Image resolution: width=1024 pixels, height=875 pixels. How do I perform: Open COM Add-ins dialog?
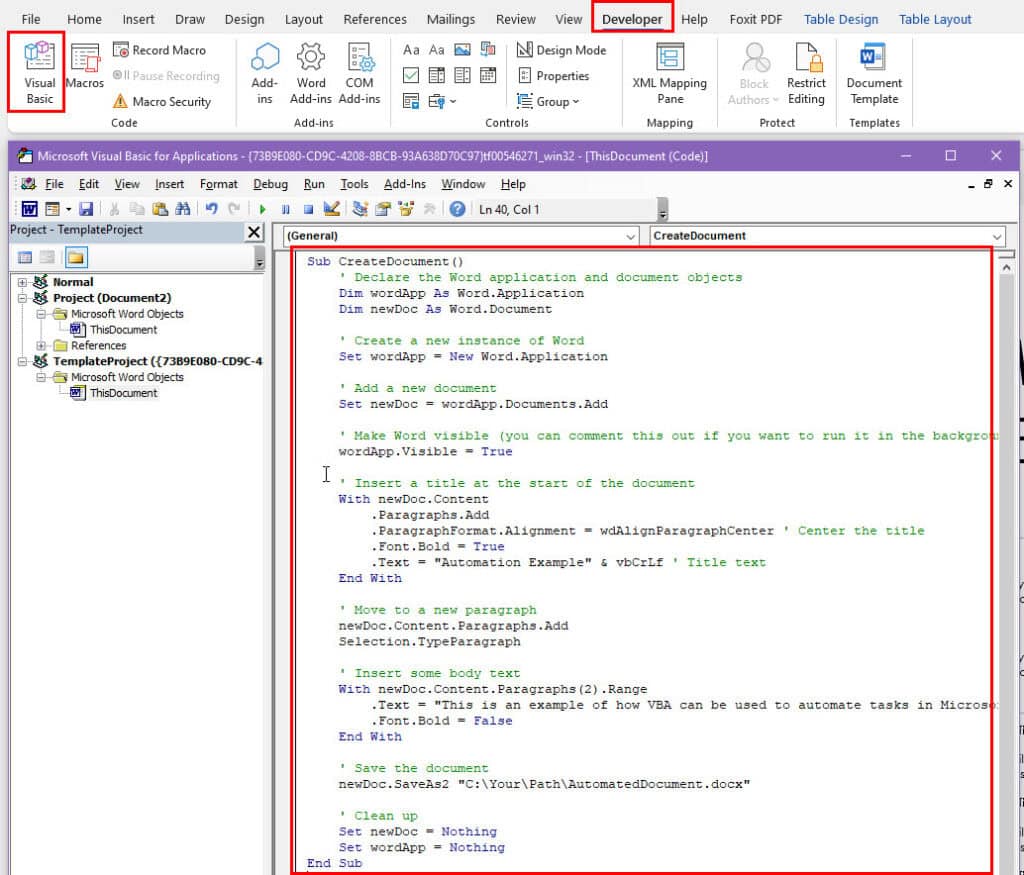(359, 73)
